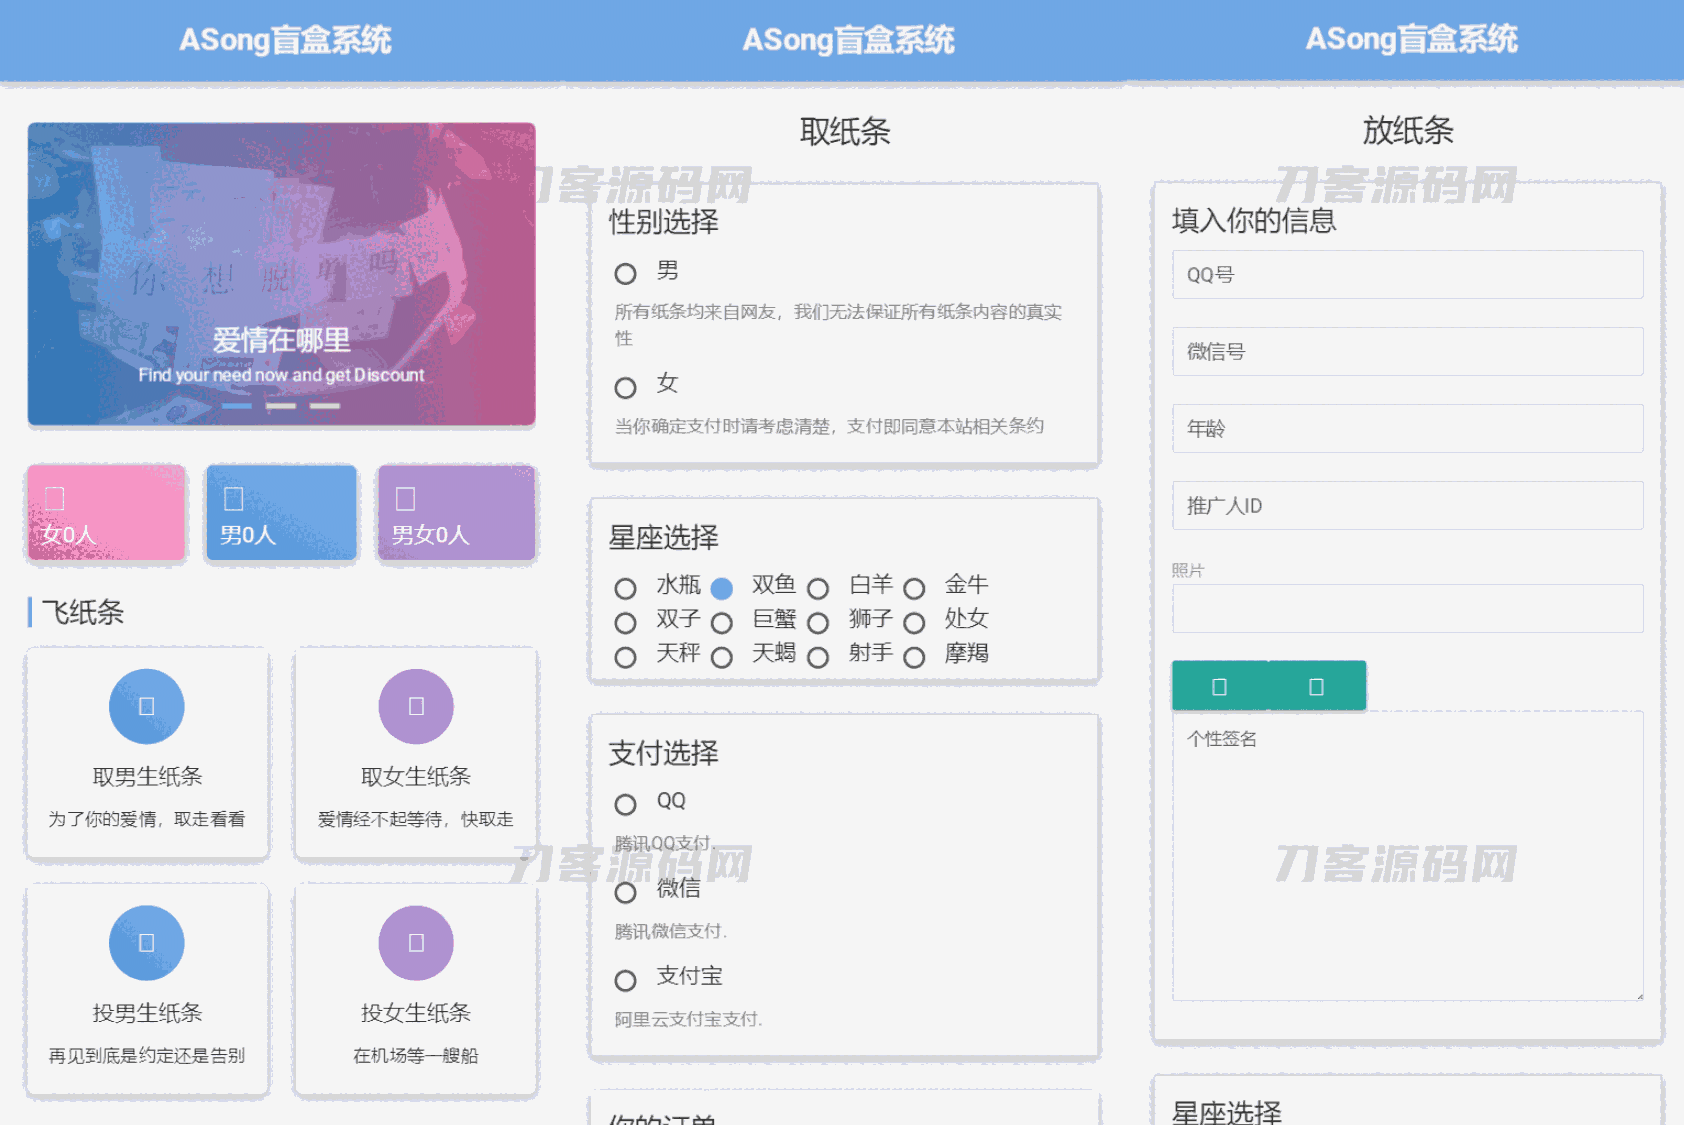Go to third banner slide indicator
Image resolution: width=1684 pixels, height=1125 pixels.
pos(325,406)
